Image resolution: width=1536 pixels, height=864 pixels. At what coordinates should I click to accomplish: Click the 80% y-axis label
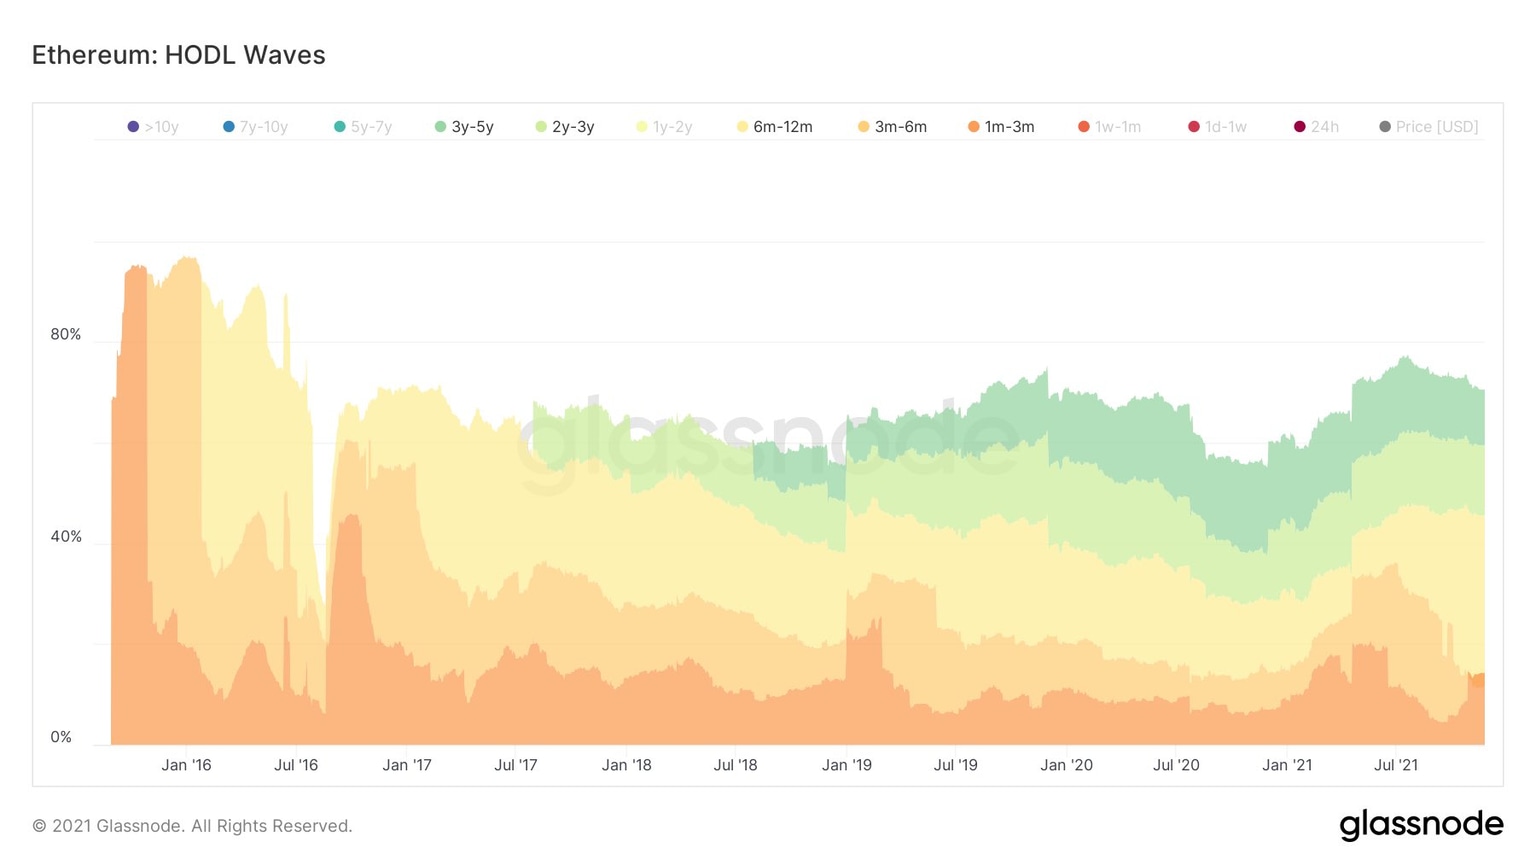click(65, 334)
